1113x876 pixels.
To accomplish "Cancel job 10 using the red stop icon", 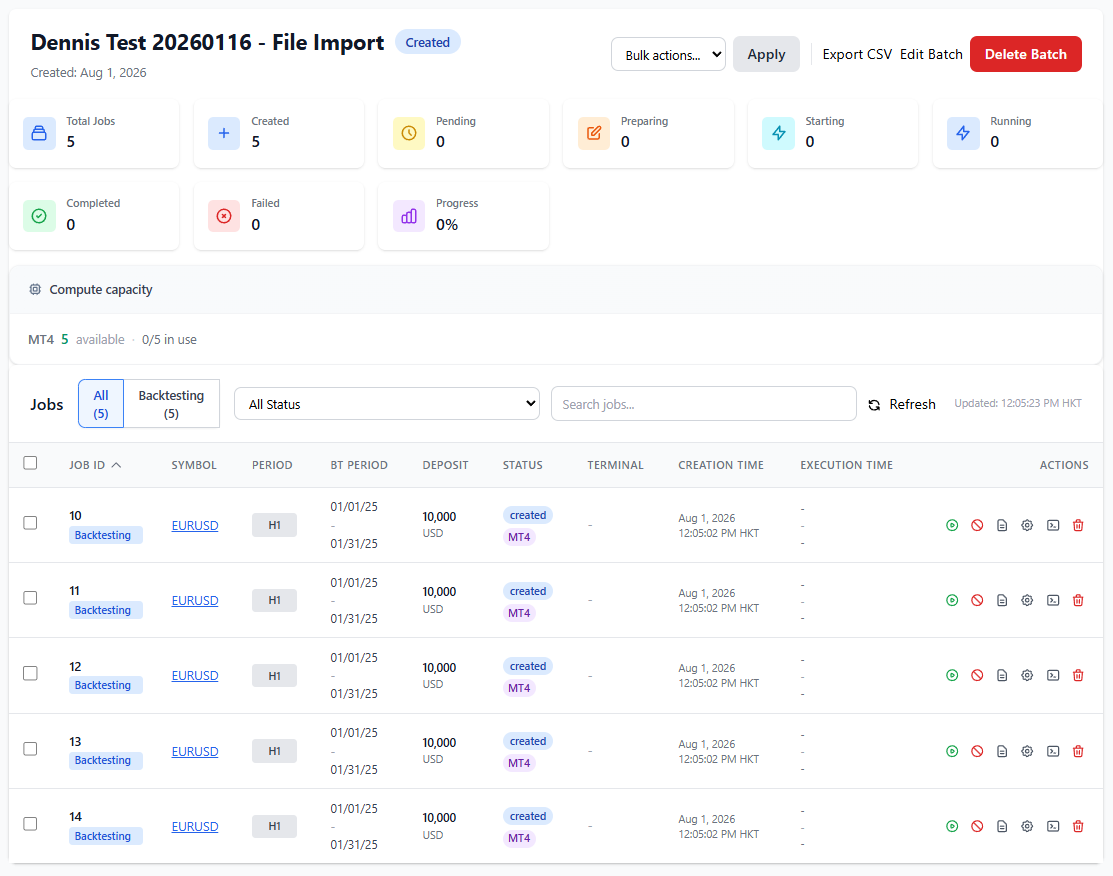I will coord(977,525).
